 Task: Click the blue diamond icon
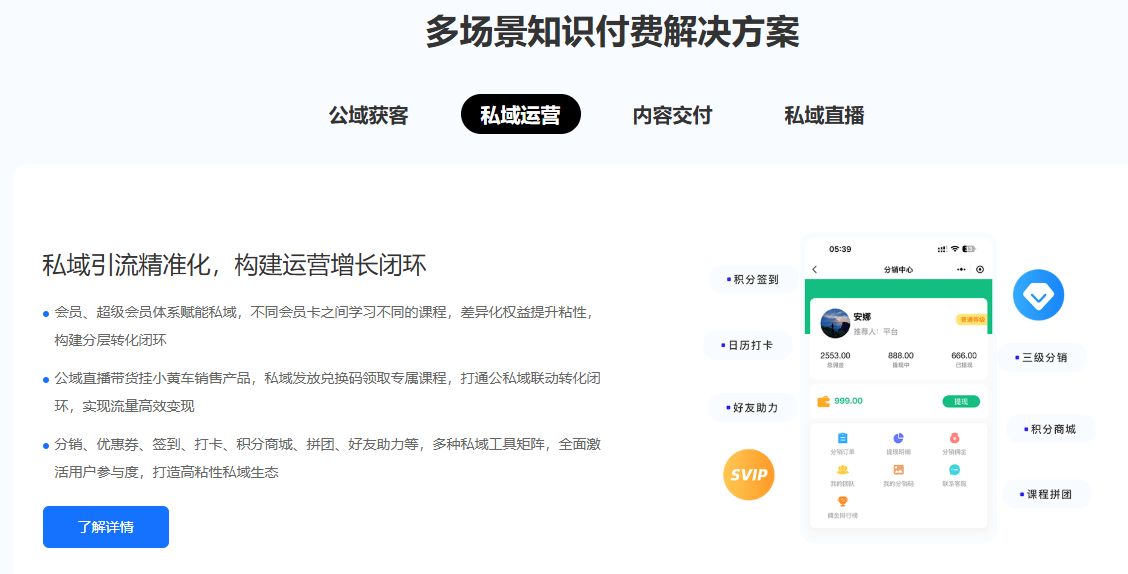1038,295
